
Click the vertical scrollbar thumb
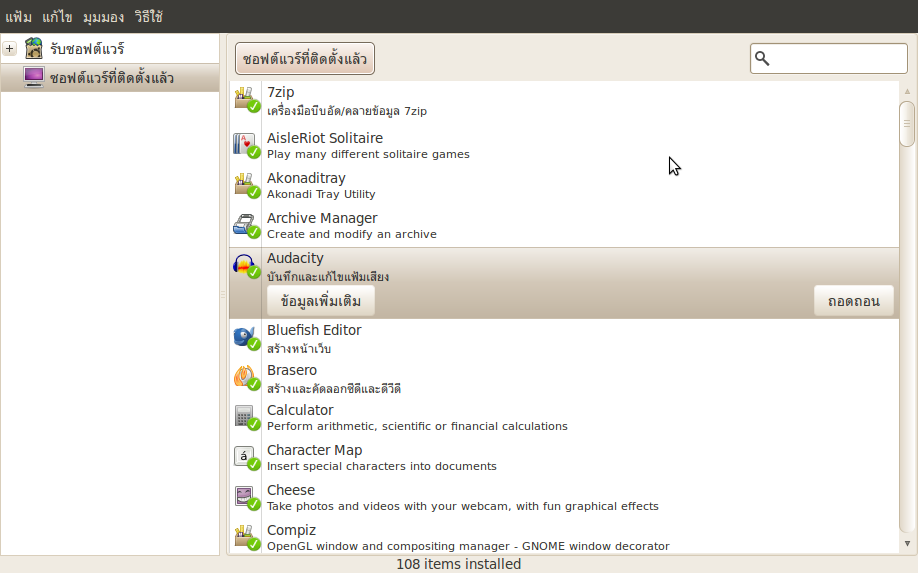pos(907,123)
